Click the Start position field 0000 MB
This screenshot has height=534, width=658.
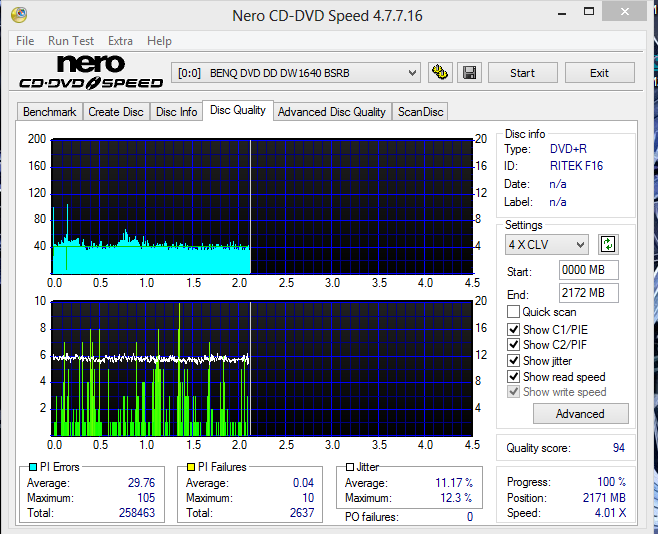coord(589,270)
